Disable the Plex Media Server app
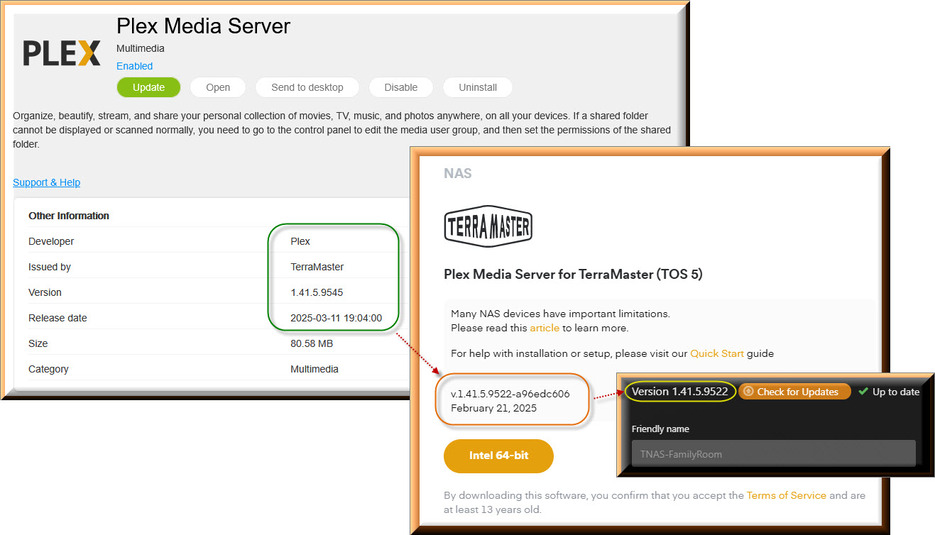 click(x=401, y=87)
